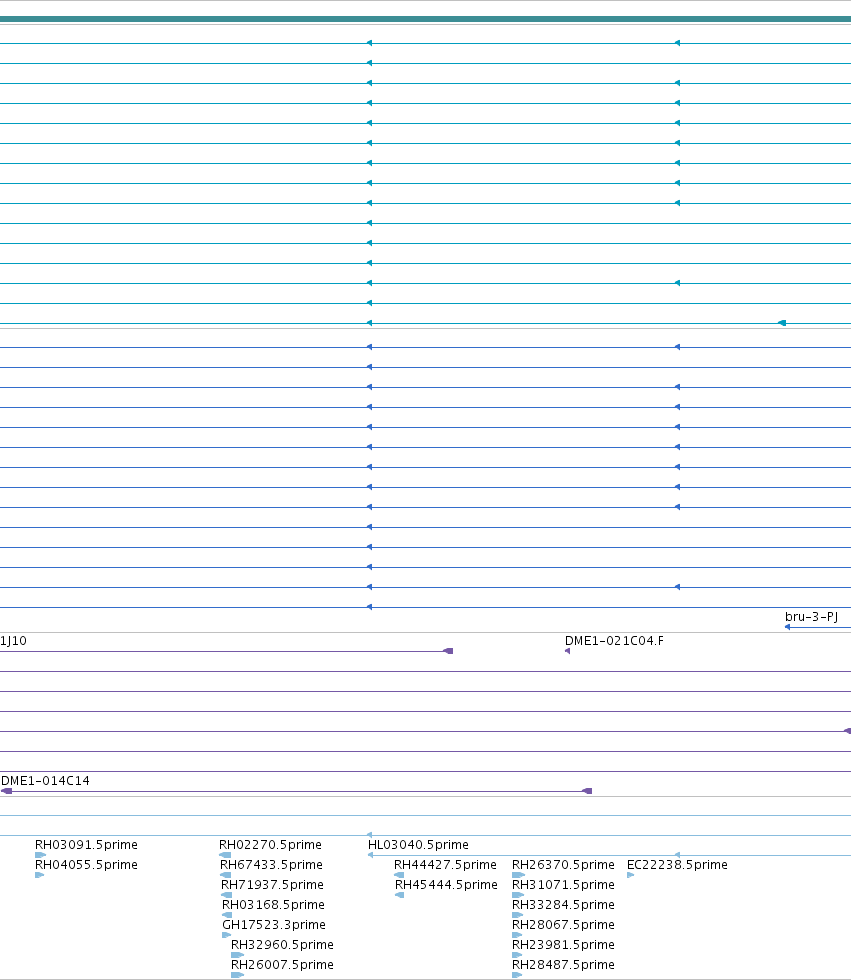Screen dimensions: 851x980
Task: Select the DME1-014C14 clone label
Action: [x=45, y=781]
